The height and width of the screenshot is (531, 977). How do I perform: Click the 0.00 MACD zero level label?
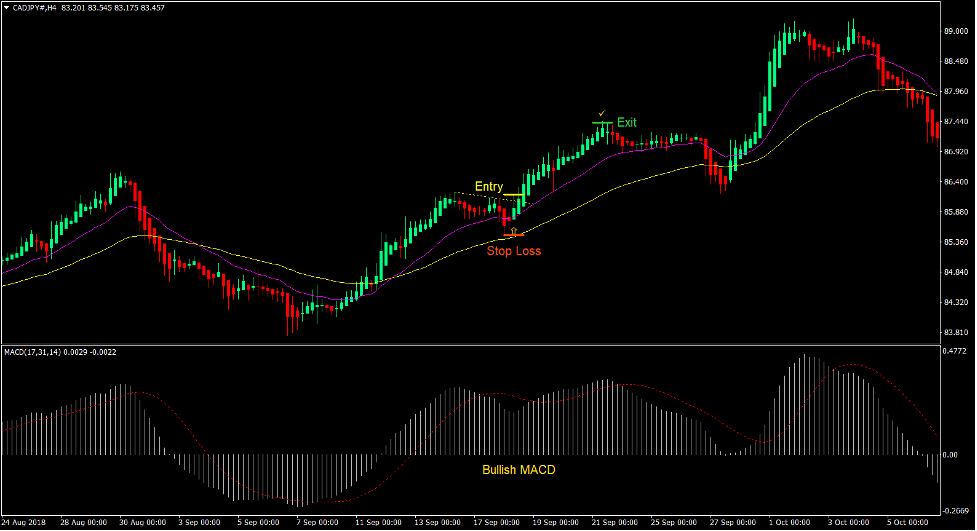[x=951, y=456]
